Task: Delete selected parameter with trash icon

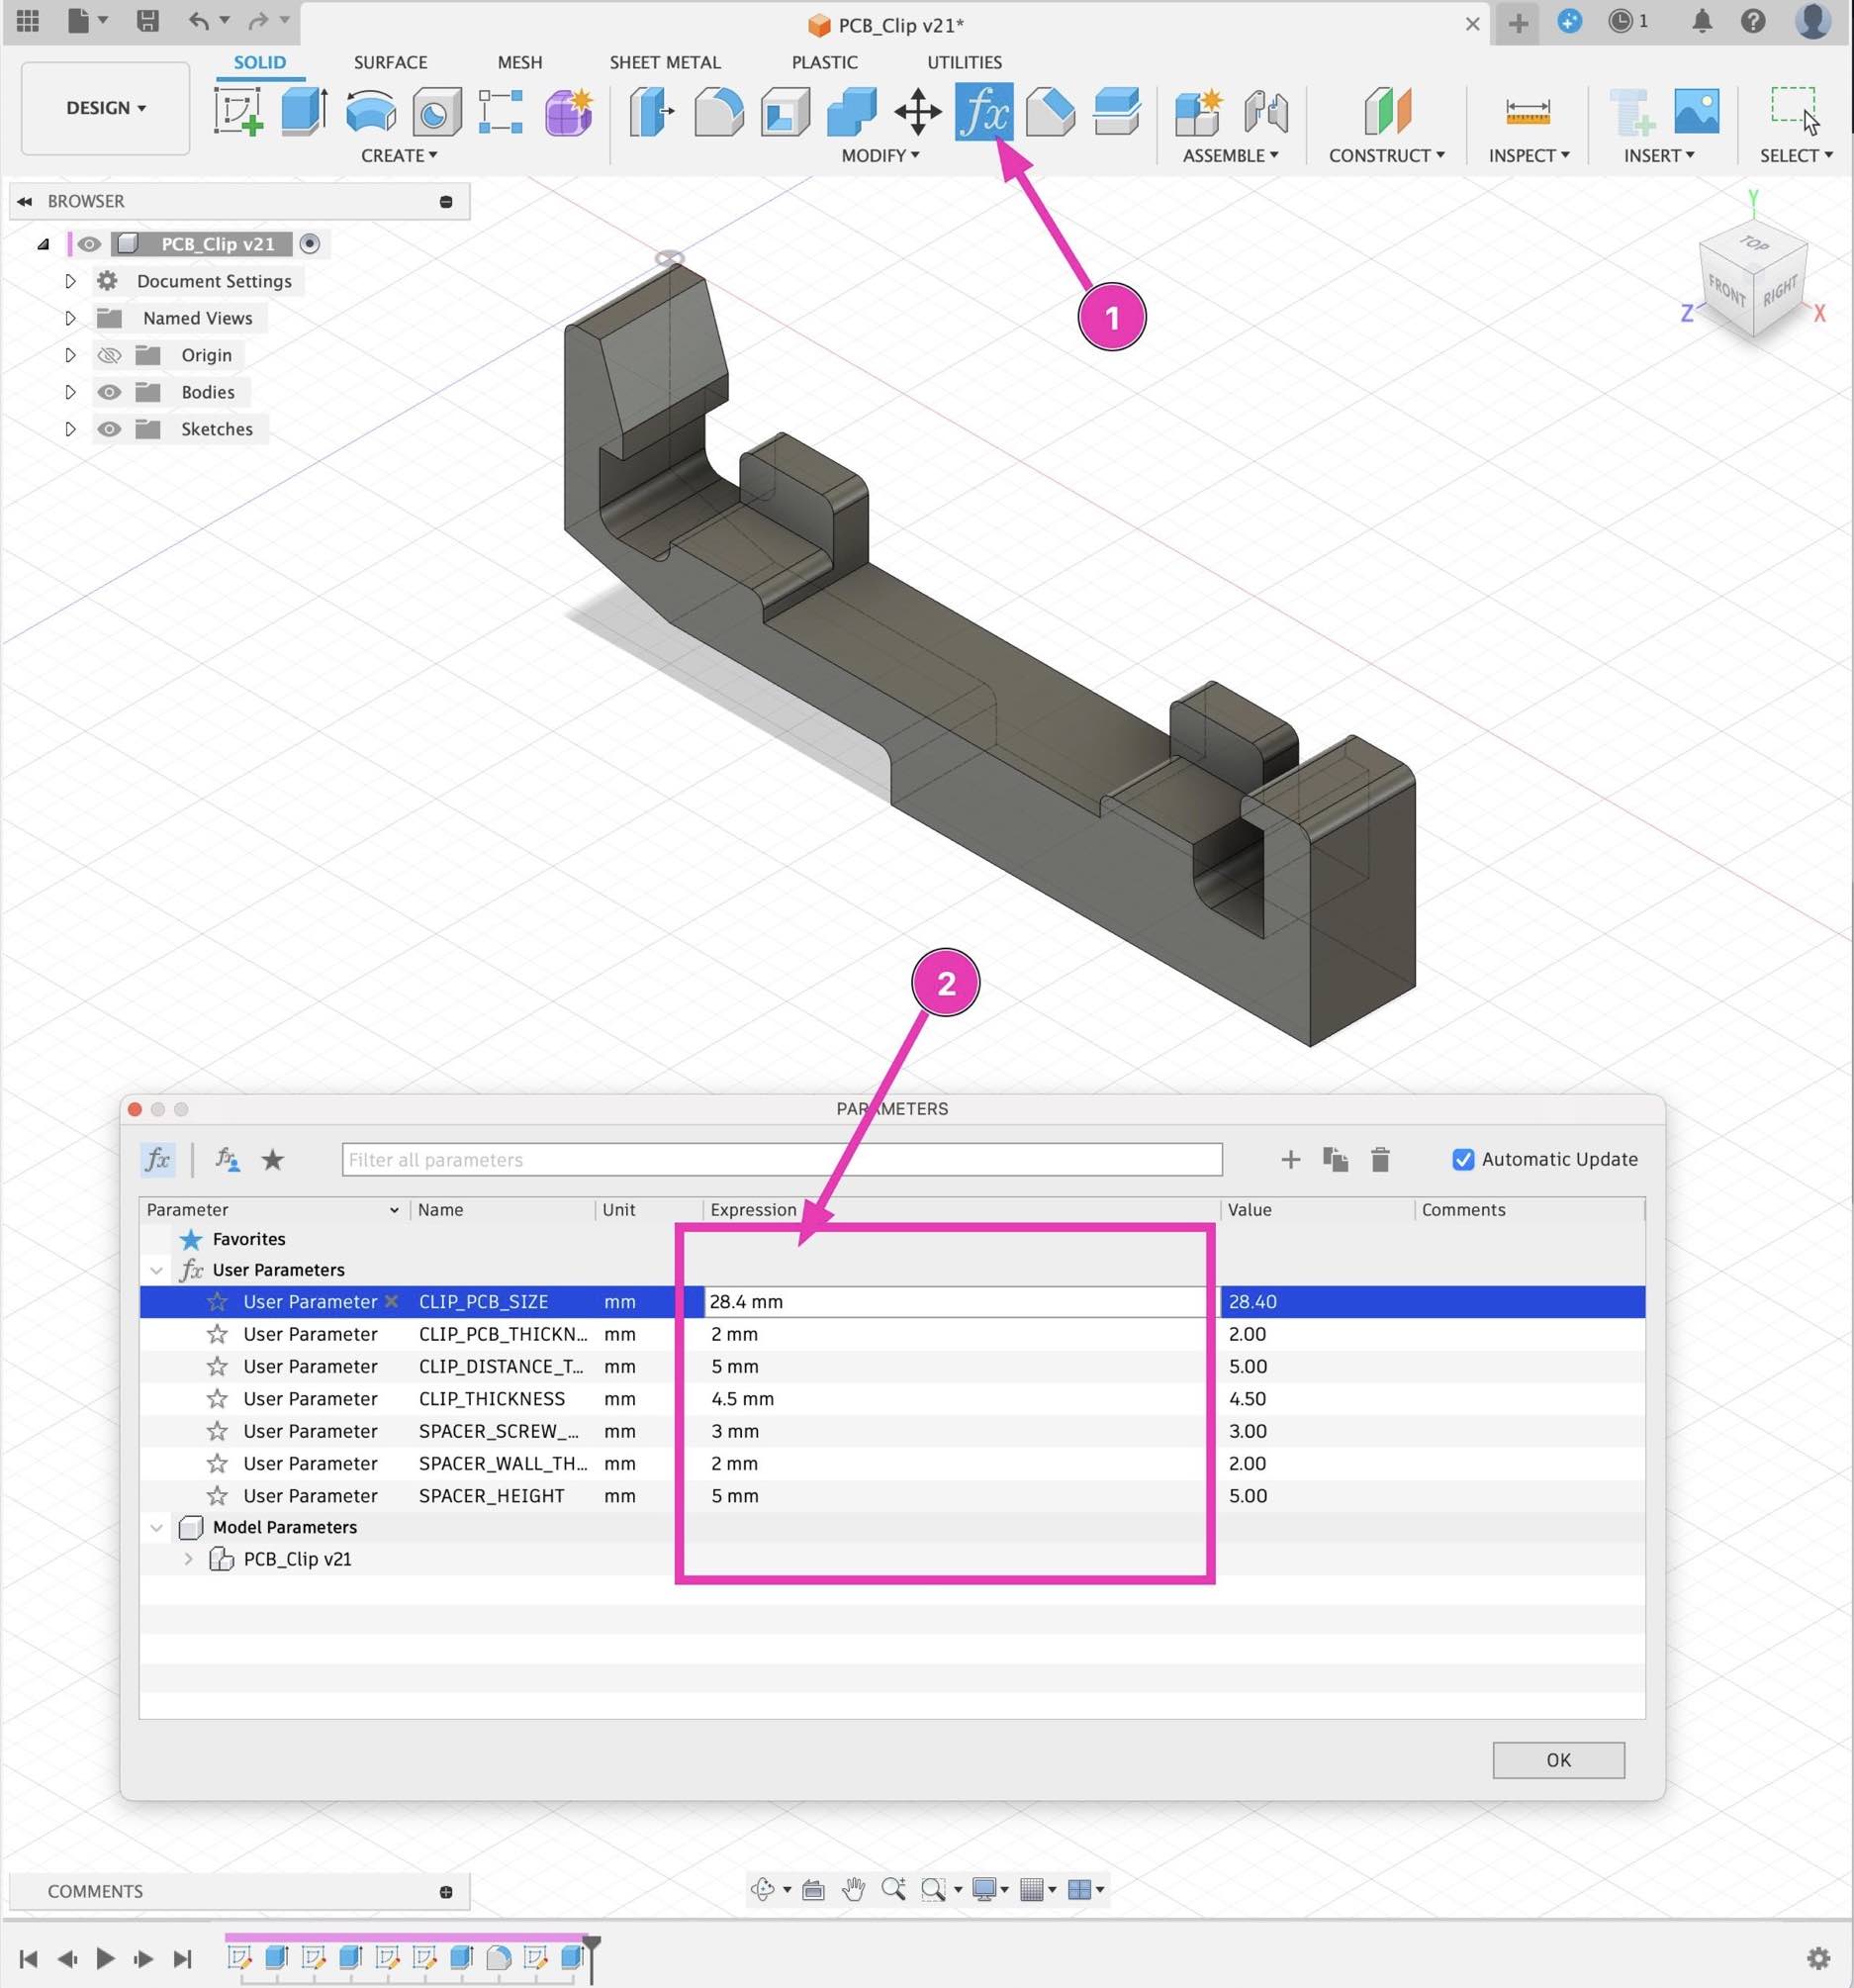Action: coord(1380,1159)
